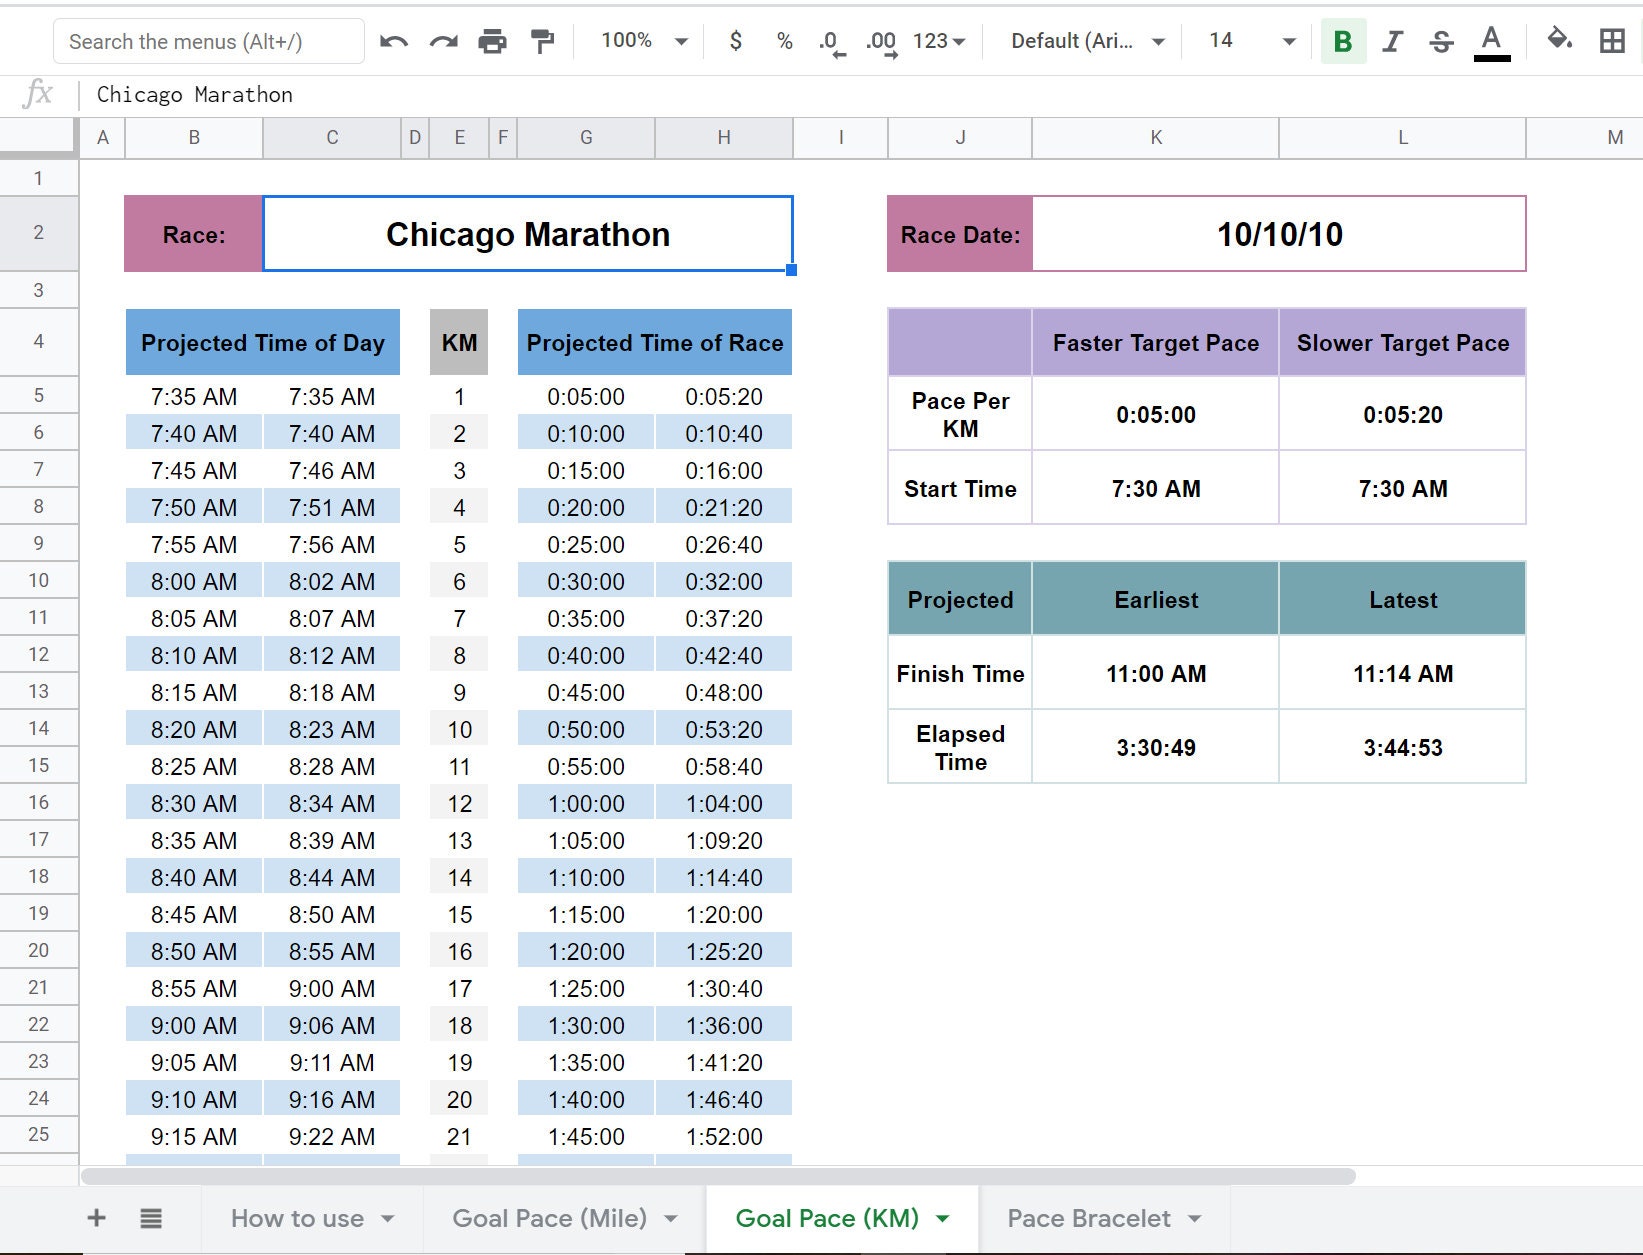Select the Latest header cell
Image resolution: width=1643 pixels, height=1255 pixels.
(x=1402, y=599)
